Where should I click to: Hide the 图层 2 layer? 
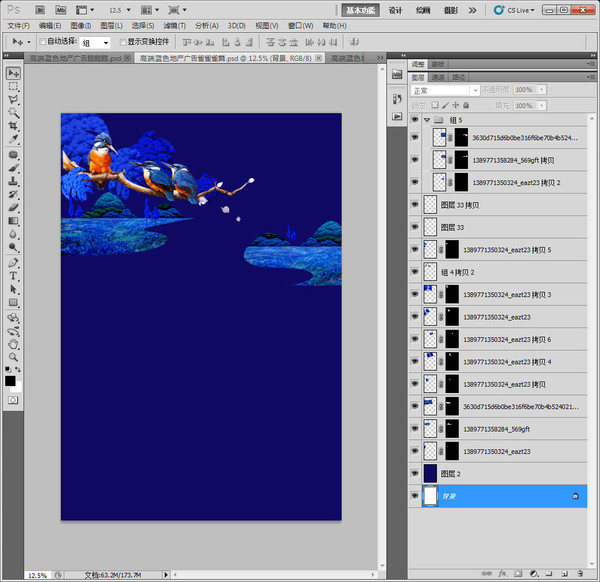(x=415, y=473)
